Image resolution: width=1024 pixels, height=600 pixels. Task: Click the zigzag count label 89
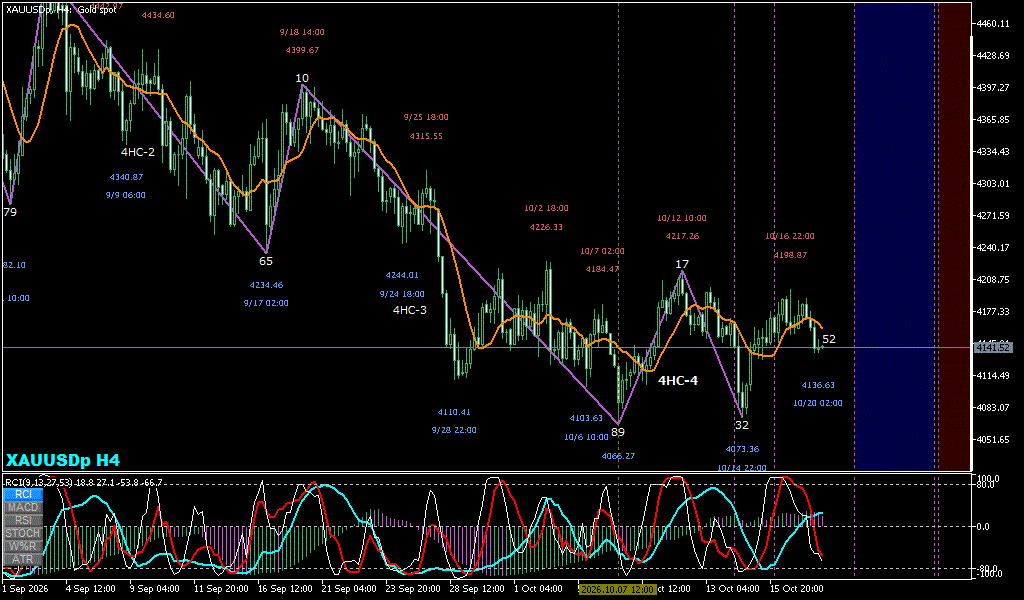pos(618,432)
